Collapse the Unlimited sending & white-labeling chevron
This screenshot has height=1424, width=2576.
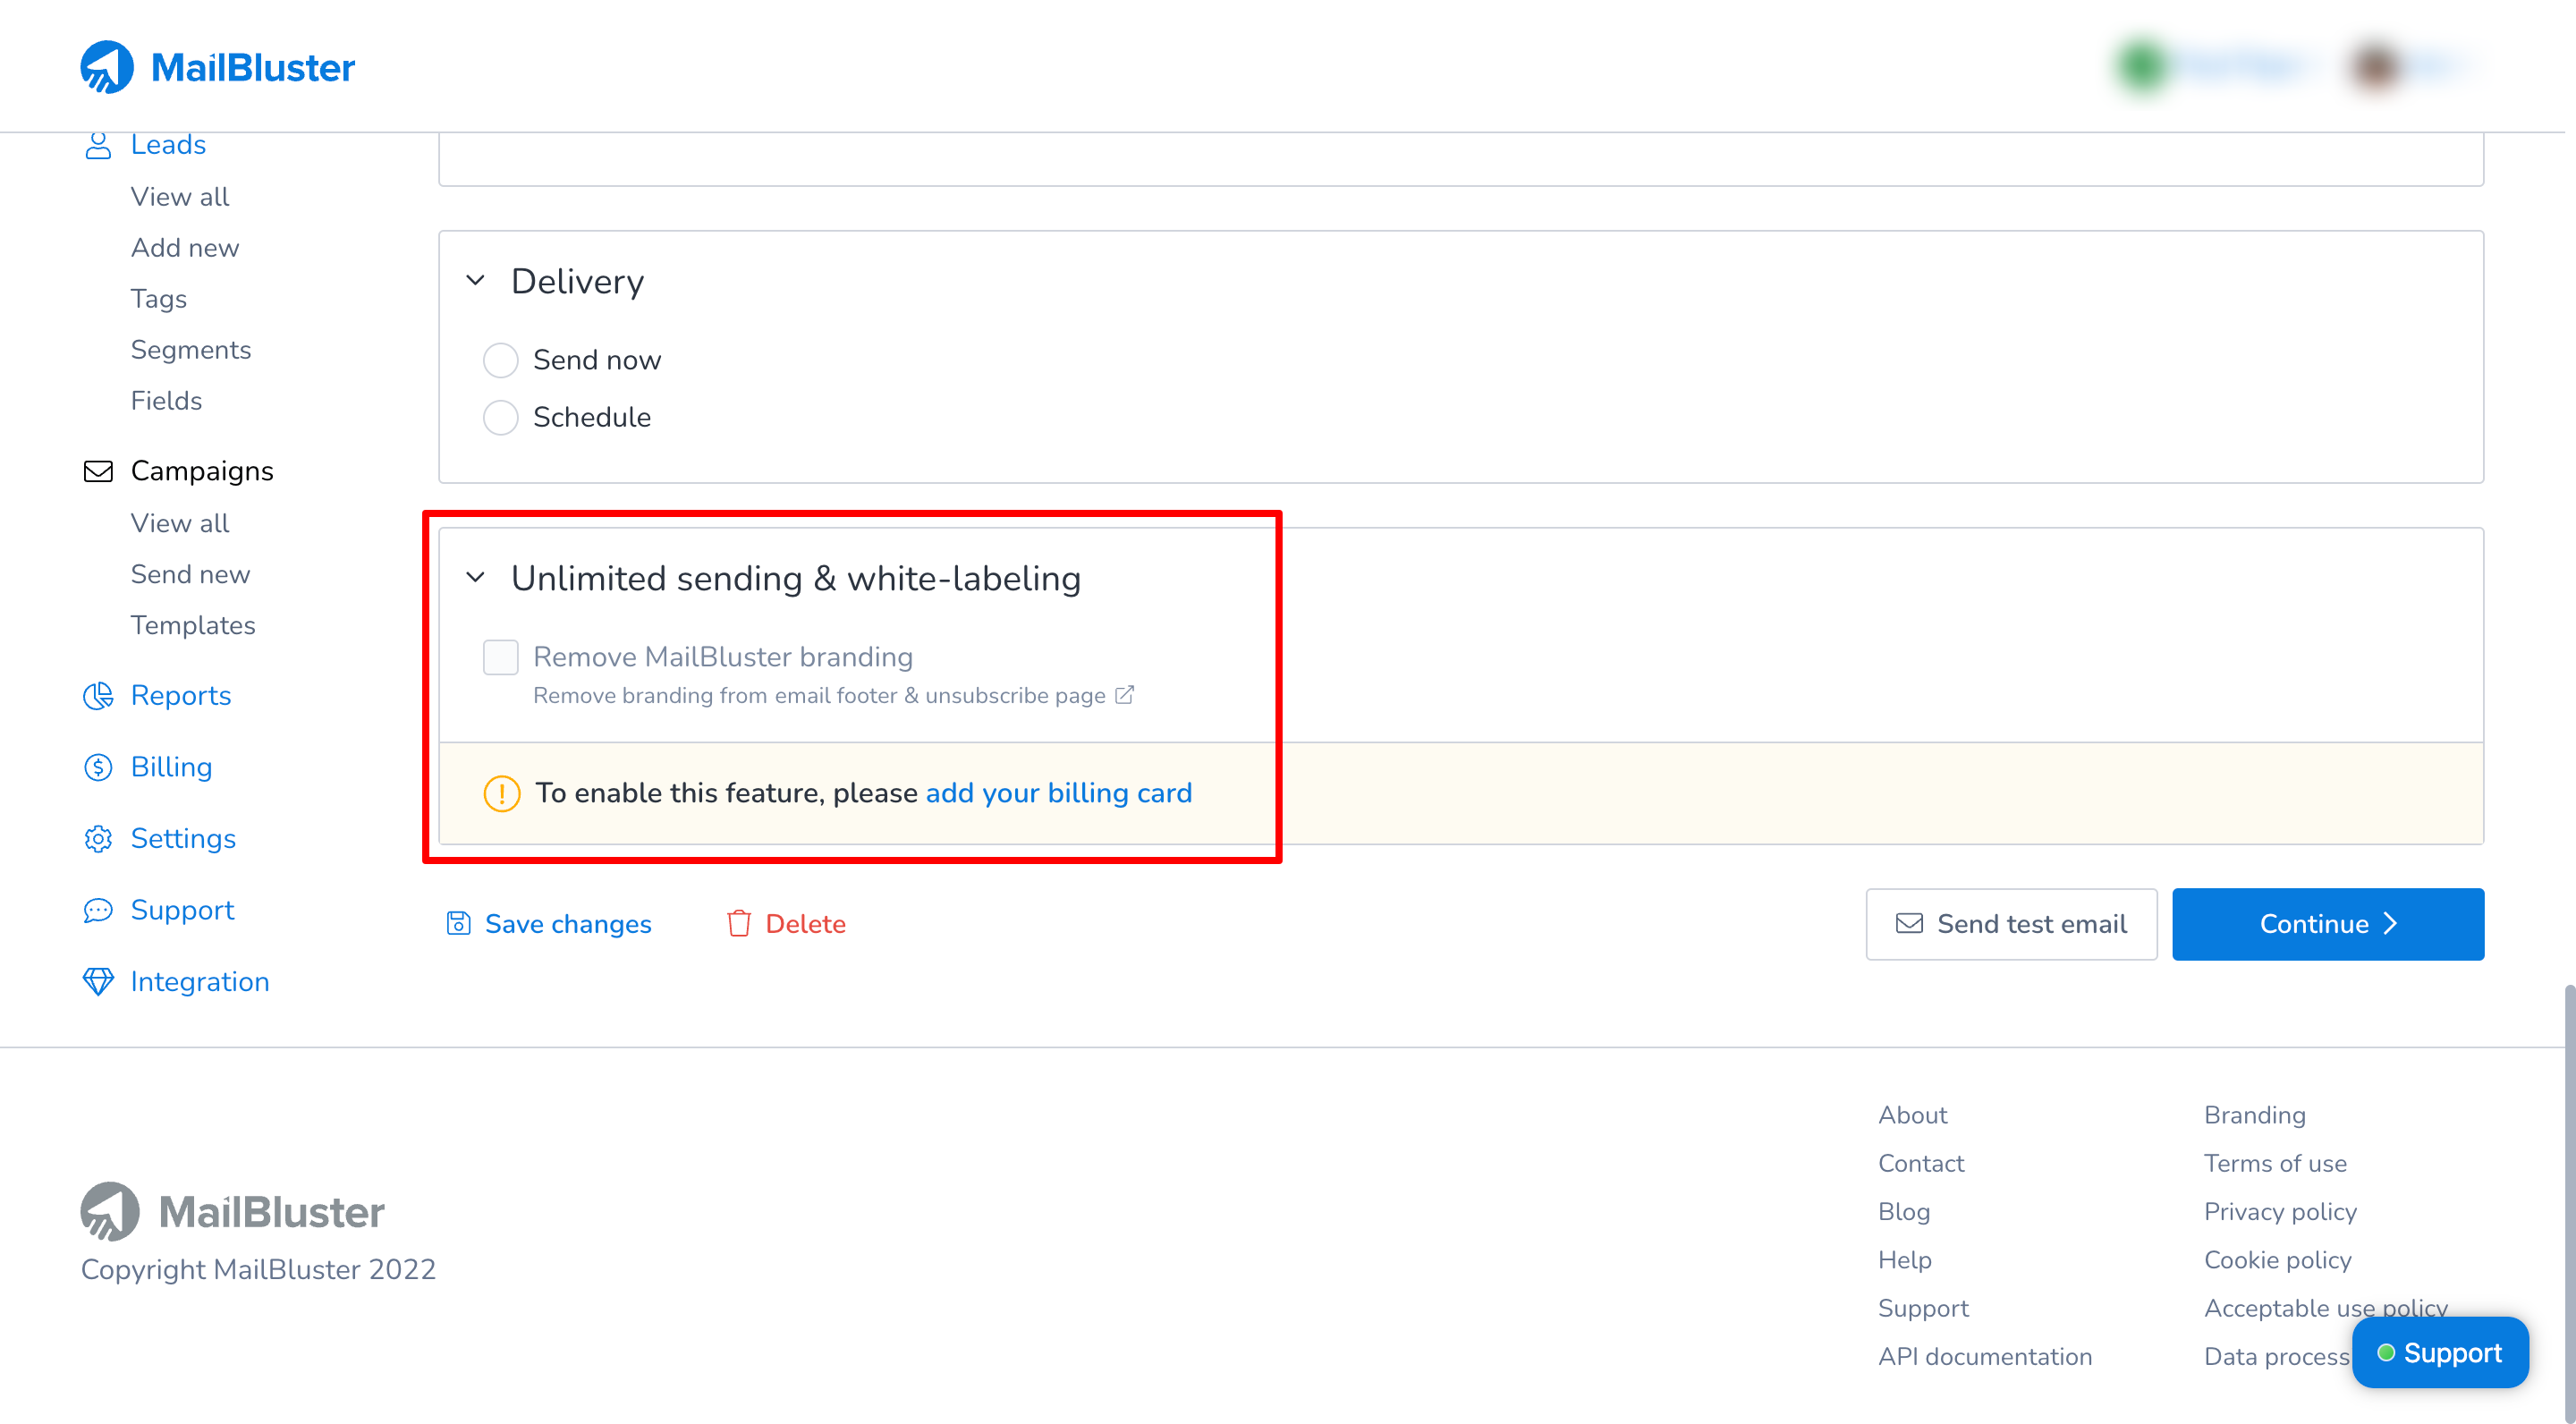(476, 578)
